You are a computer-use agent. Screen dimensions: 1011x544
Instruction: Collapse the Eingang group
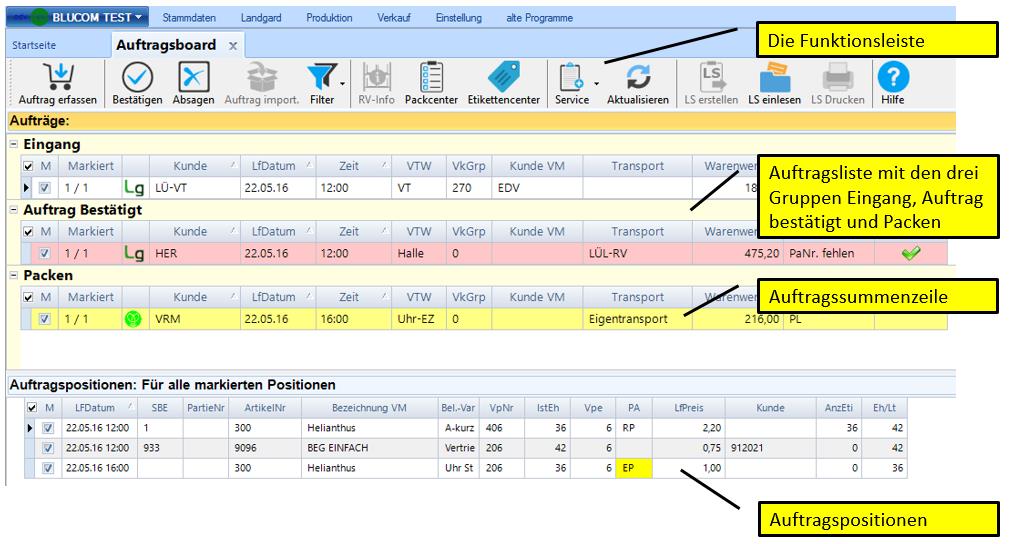click(x=14, y=145)
